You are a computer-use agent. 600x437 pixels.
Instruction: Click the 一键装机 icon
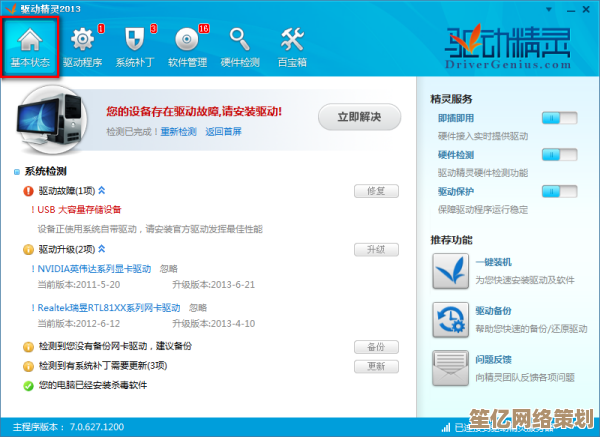[x=450, y=271]
